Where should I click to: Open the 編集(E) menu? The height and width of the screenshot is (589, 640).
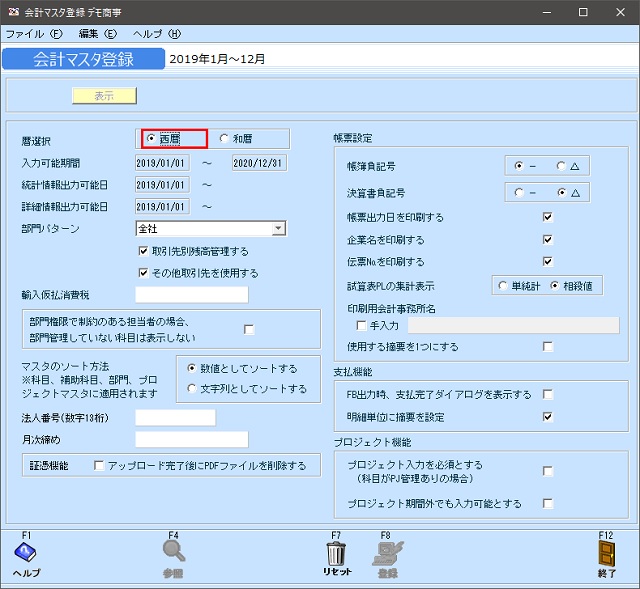click(x=98, y=34)
